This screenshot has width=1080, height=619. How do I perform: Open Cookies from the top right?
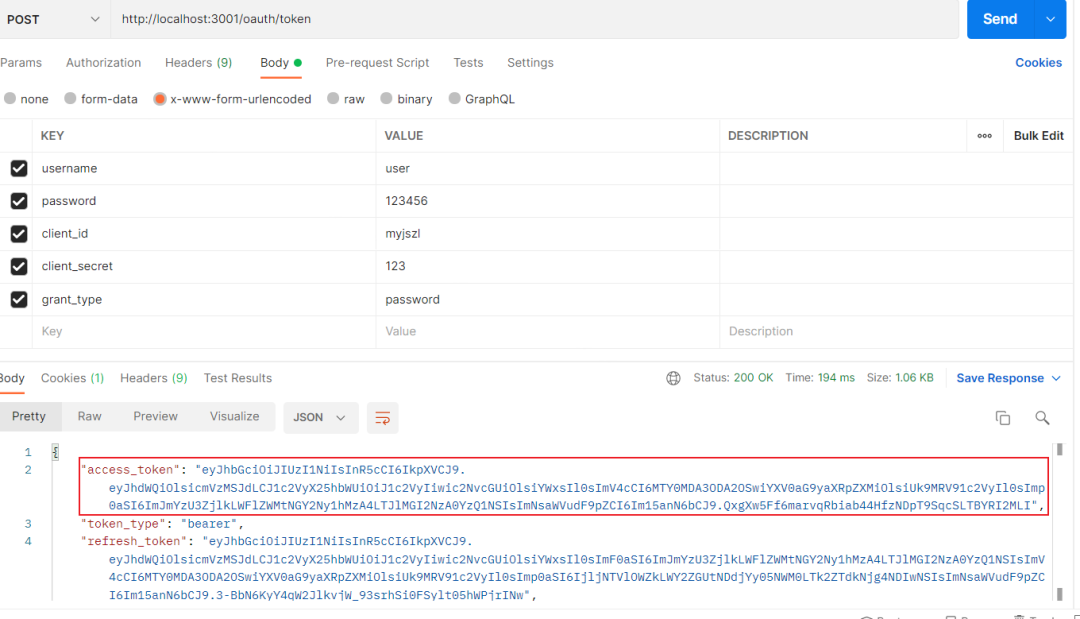pyautogui.click(x=1038, y=62)
